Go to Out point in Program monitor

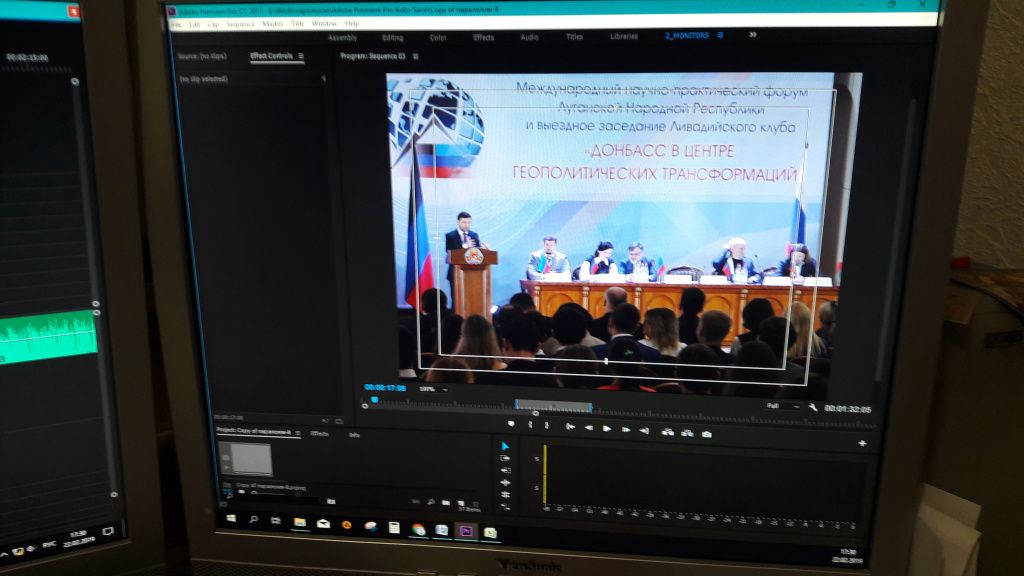[x=645, y=430]
